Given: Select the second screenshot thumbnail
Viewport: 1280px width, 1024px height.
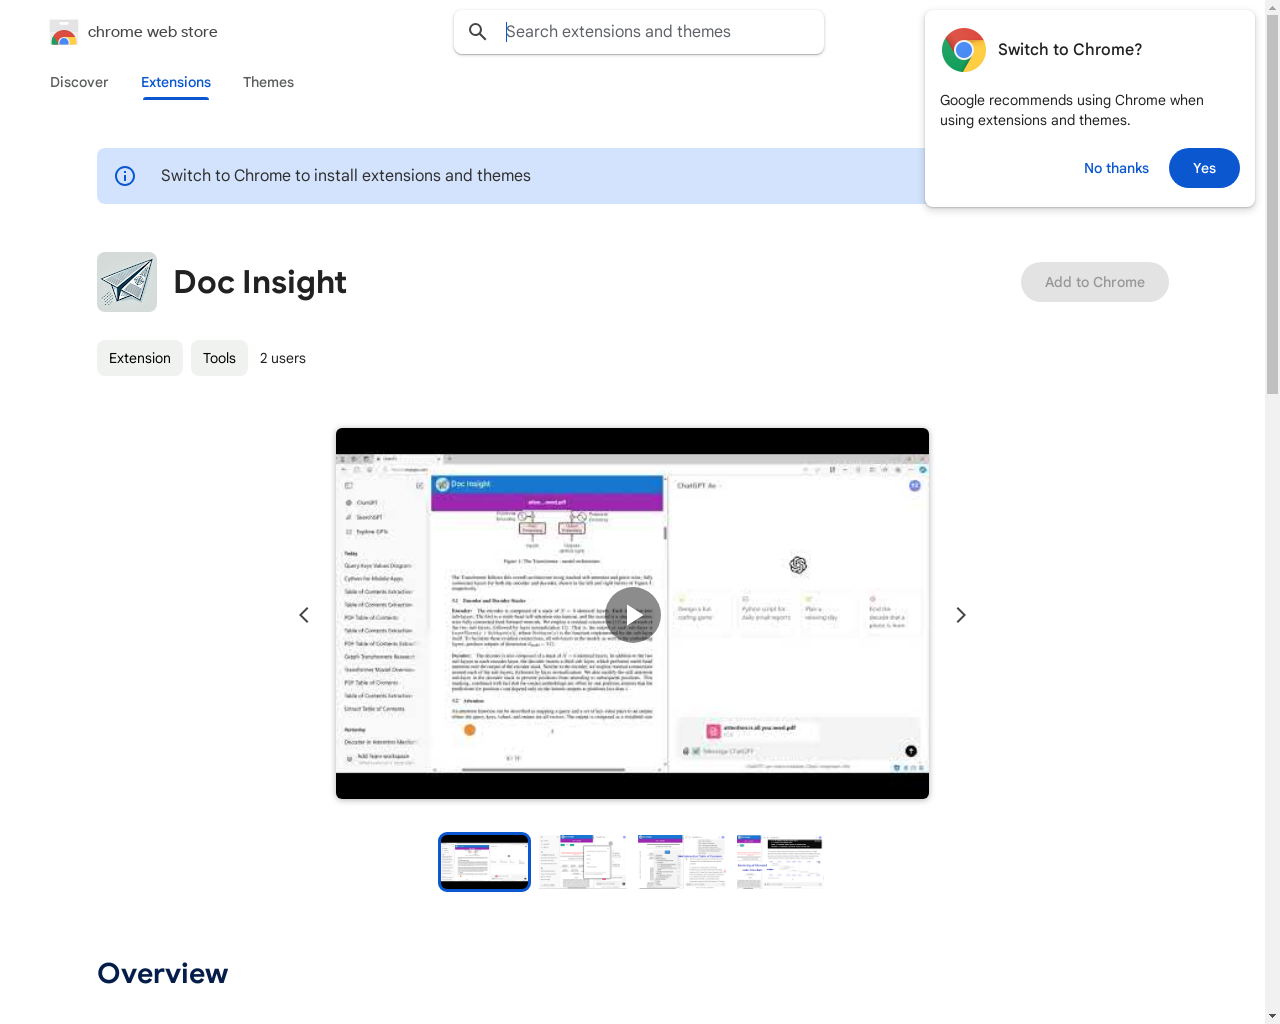Looking at the screenshot, I should [x=582, y=862].
